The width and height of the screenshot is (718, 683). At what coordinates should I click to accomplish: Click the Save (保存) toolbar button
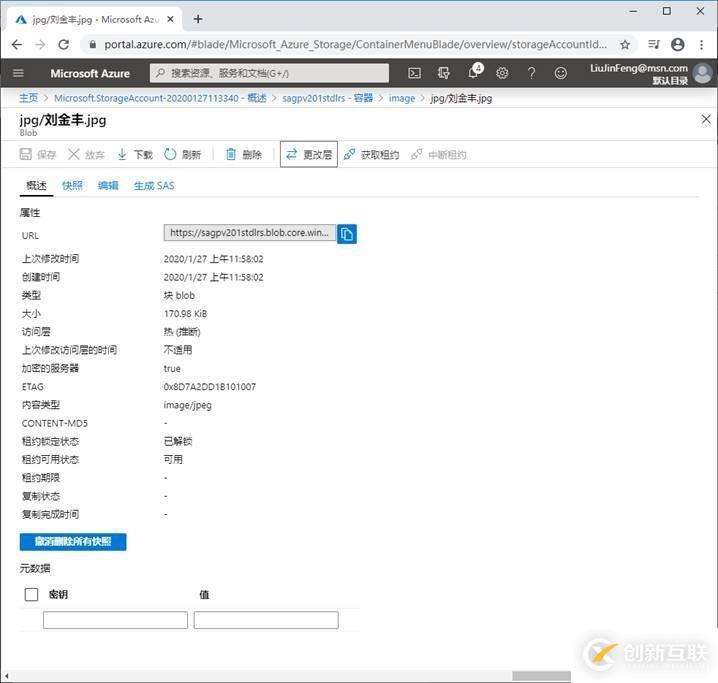38,154
